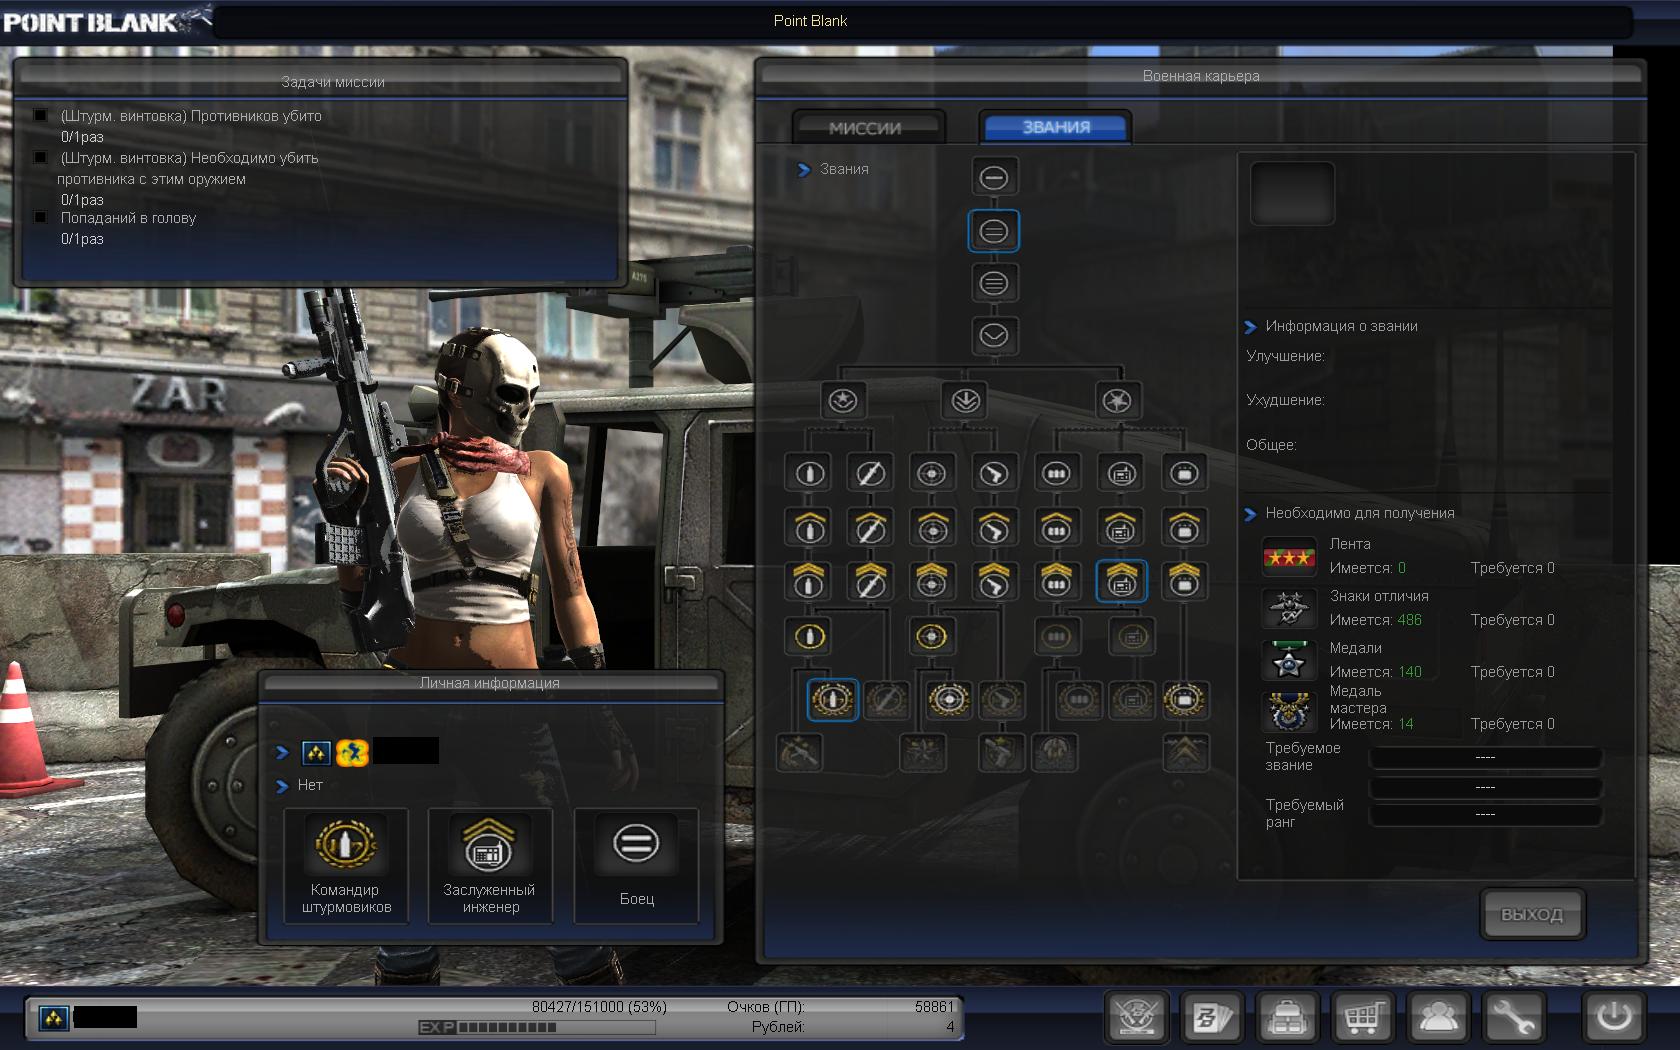Click the rank badge in bottom status bar
The height and width of the screenshot is (1050, 1680).
pos(53,1018)
